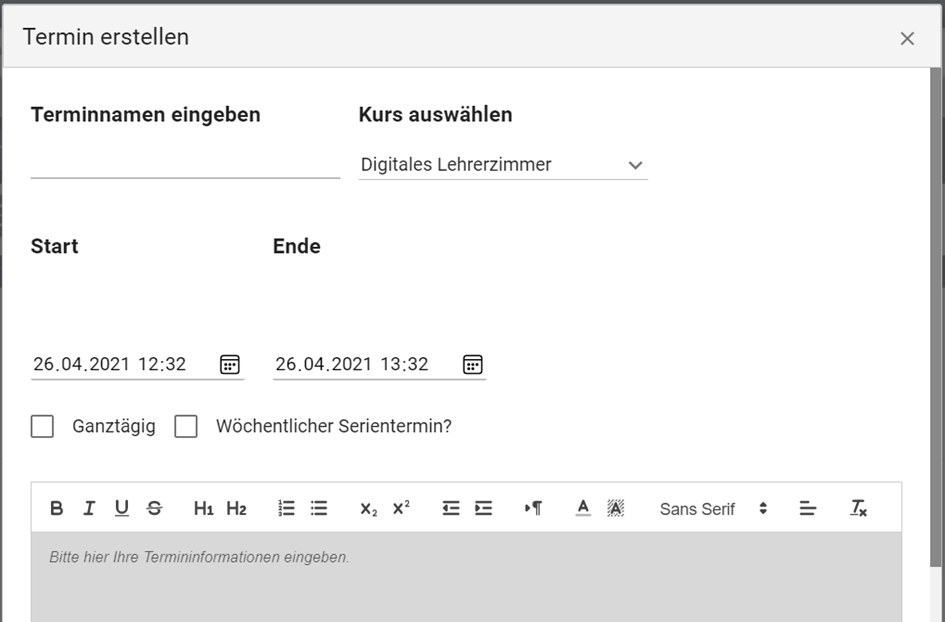Screen dimensions: 945x622
Task: Open the Start date calendar picker
Action: [230, 365]
